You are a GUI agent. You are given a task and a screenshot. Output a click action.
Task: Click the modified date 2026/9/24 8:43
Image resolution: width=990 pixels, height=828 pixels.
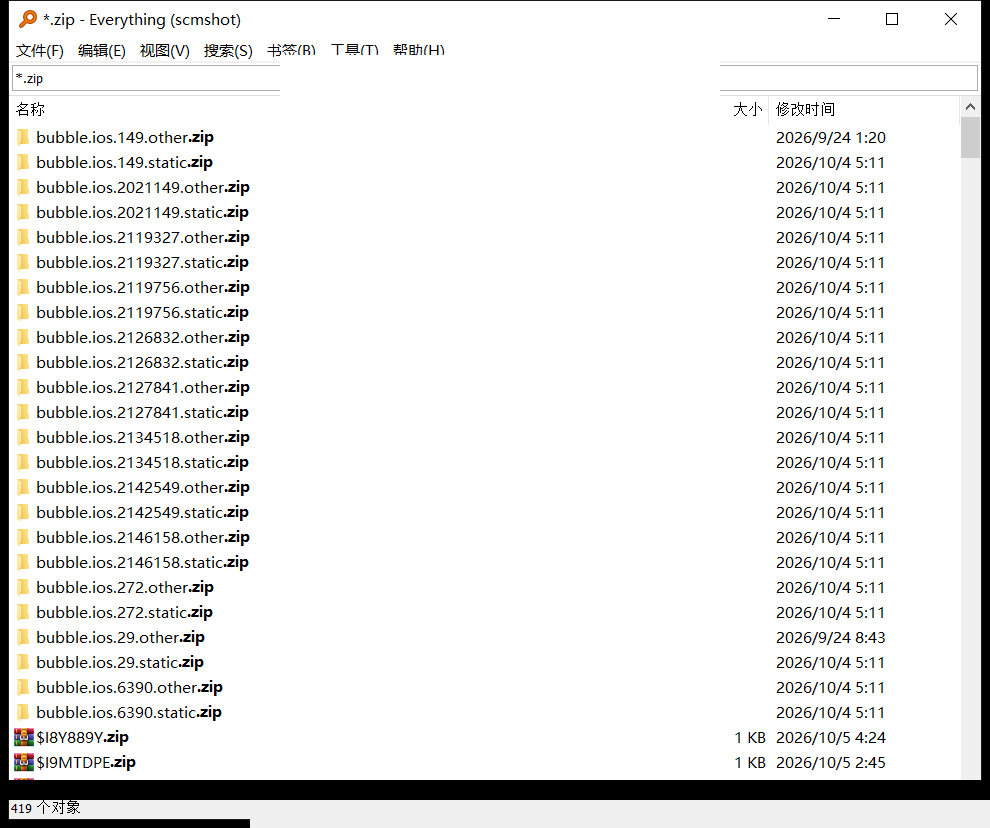[831, 637]
